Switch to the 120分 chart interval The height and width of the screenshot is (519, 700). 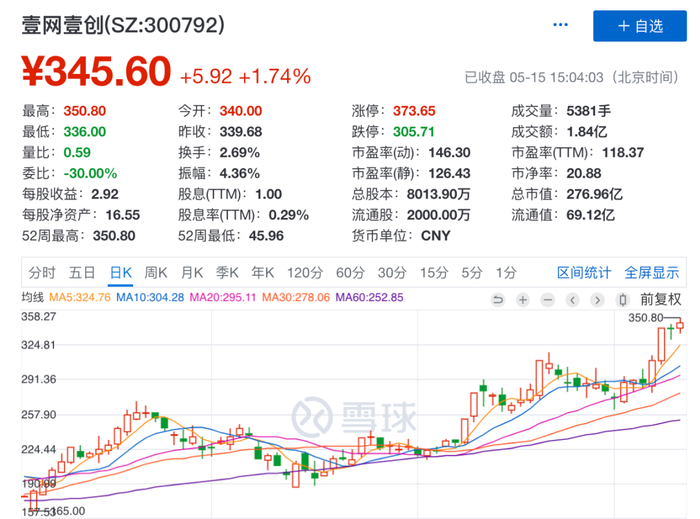[305, 272]
